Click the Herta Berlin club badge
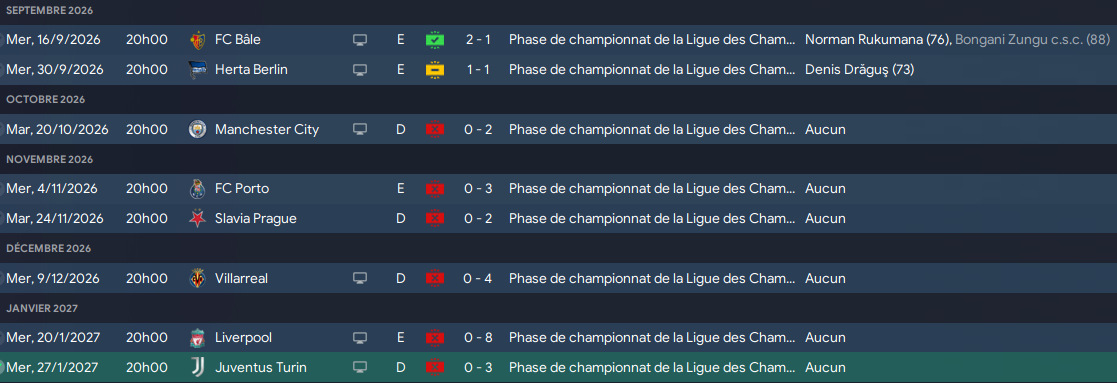 click(x=197, y=70)
